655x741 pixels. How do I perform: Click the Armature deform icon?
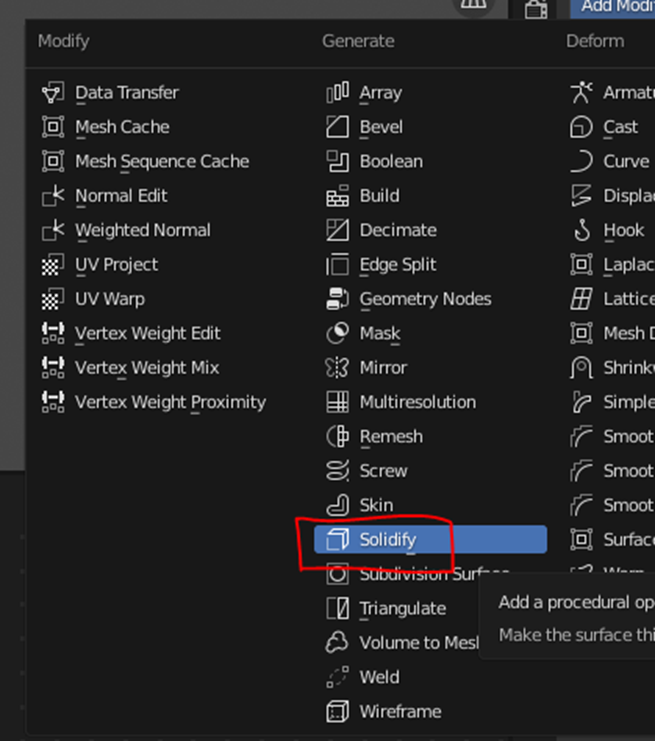pyautogui.click(x=581, y=93)
